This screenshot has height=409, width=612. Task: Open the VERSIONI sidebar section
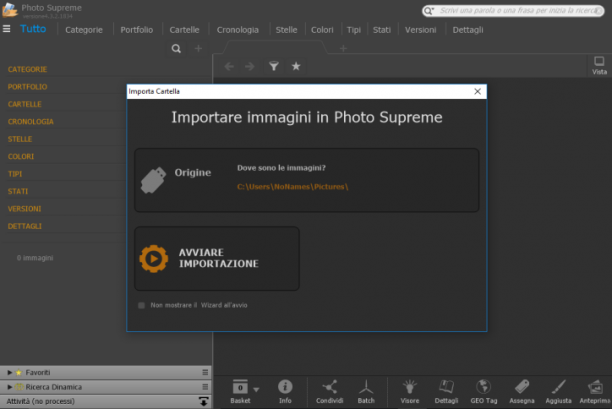coord(24,209)
